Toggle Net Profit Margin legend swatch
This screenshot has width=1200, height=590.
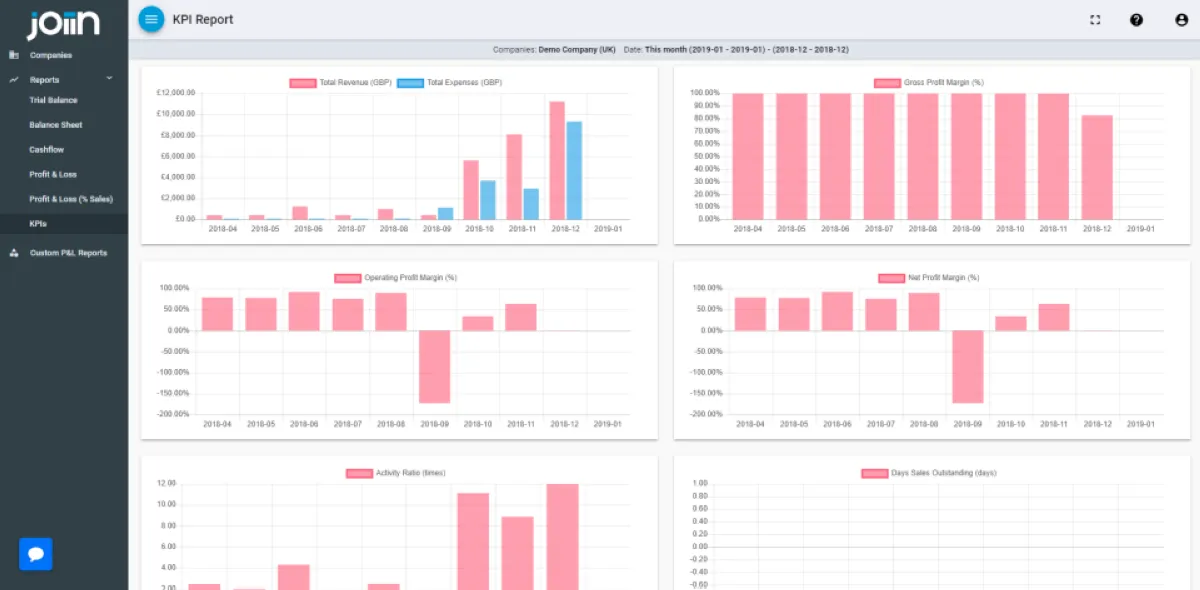pyautogui.click(x=891, y=278)
